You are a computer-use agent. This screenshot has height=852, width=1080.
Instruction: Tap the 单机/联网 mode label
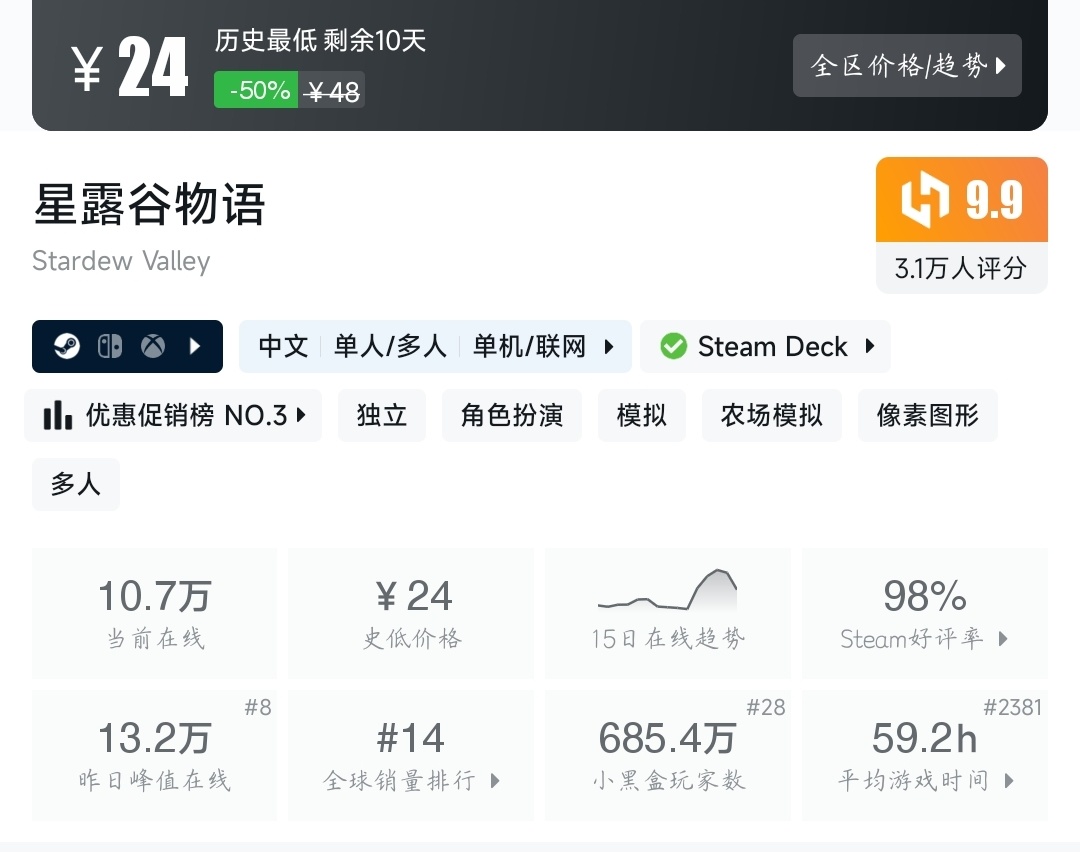[x=529, y=346]
